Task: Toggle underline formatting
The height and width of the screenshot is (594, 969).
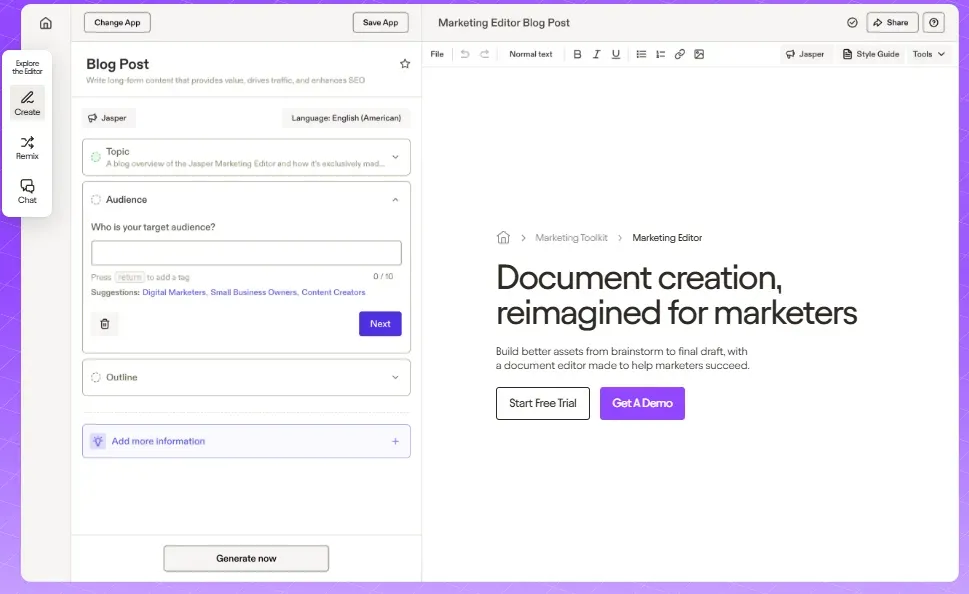Action: coord(616,54)
